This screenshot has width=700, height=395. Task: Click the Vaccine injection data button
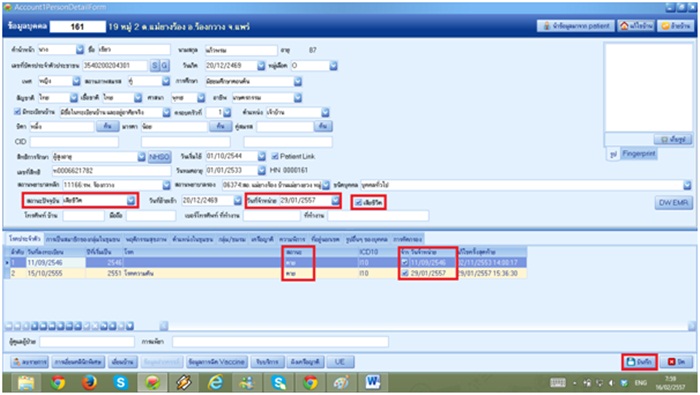(x=216, y=362)
